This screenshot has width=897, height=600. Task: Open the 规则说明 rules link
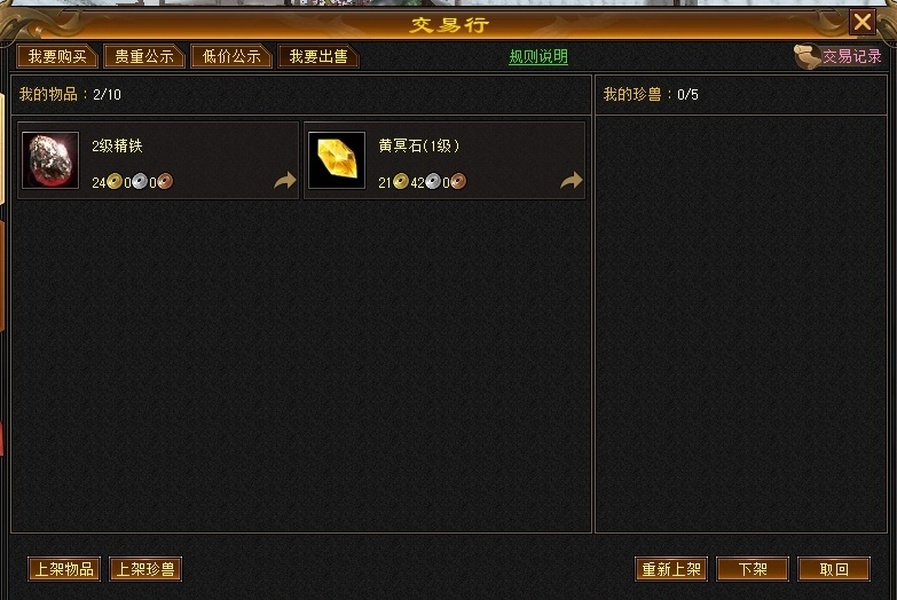pos(538,57)
